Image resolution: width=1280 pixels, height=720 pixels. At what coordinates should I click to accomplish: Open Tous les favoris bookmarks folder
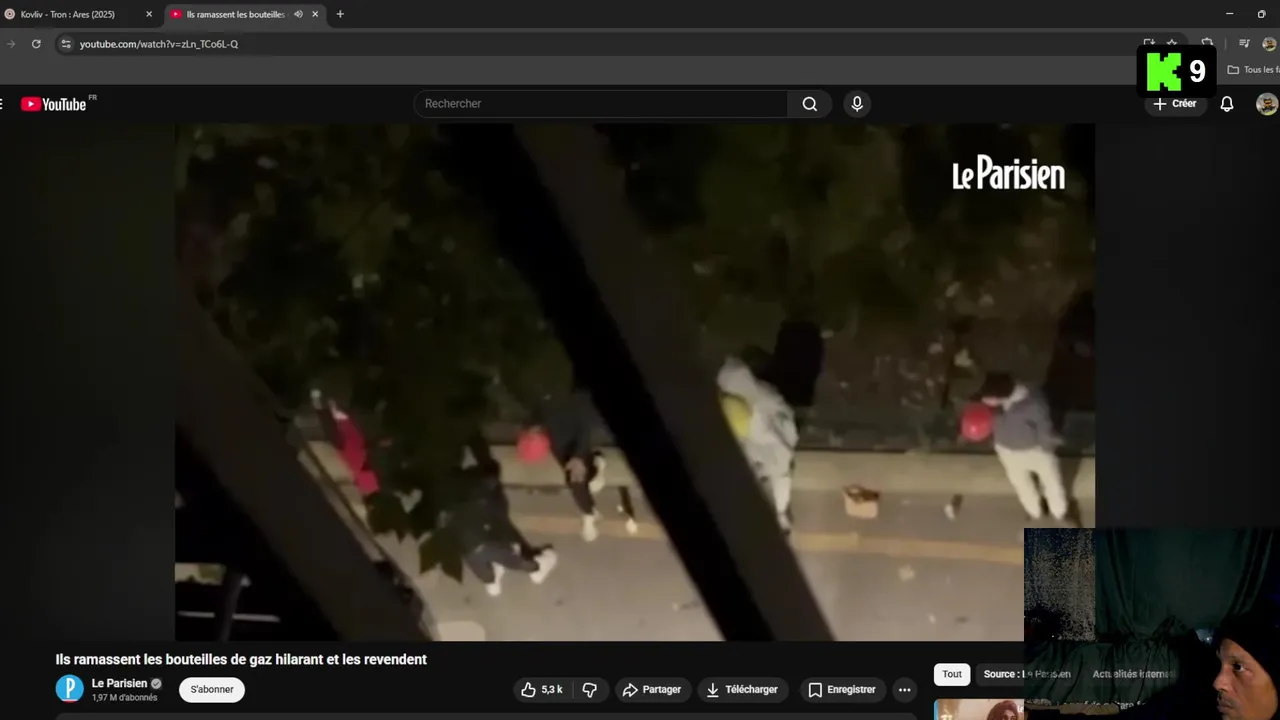(x=1254, y=70)
